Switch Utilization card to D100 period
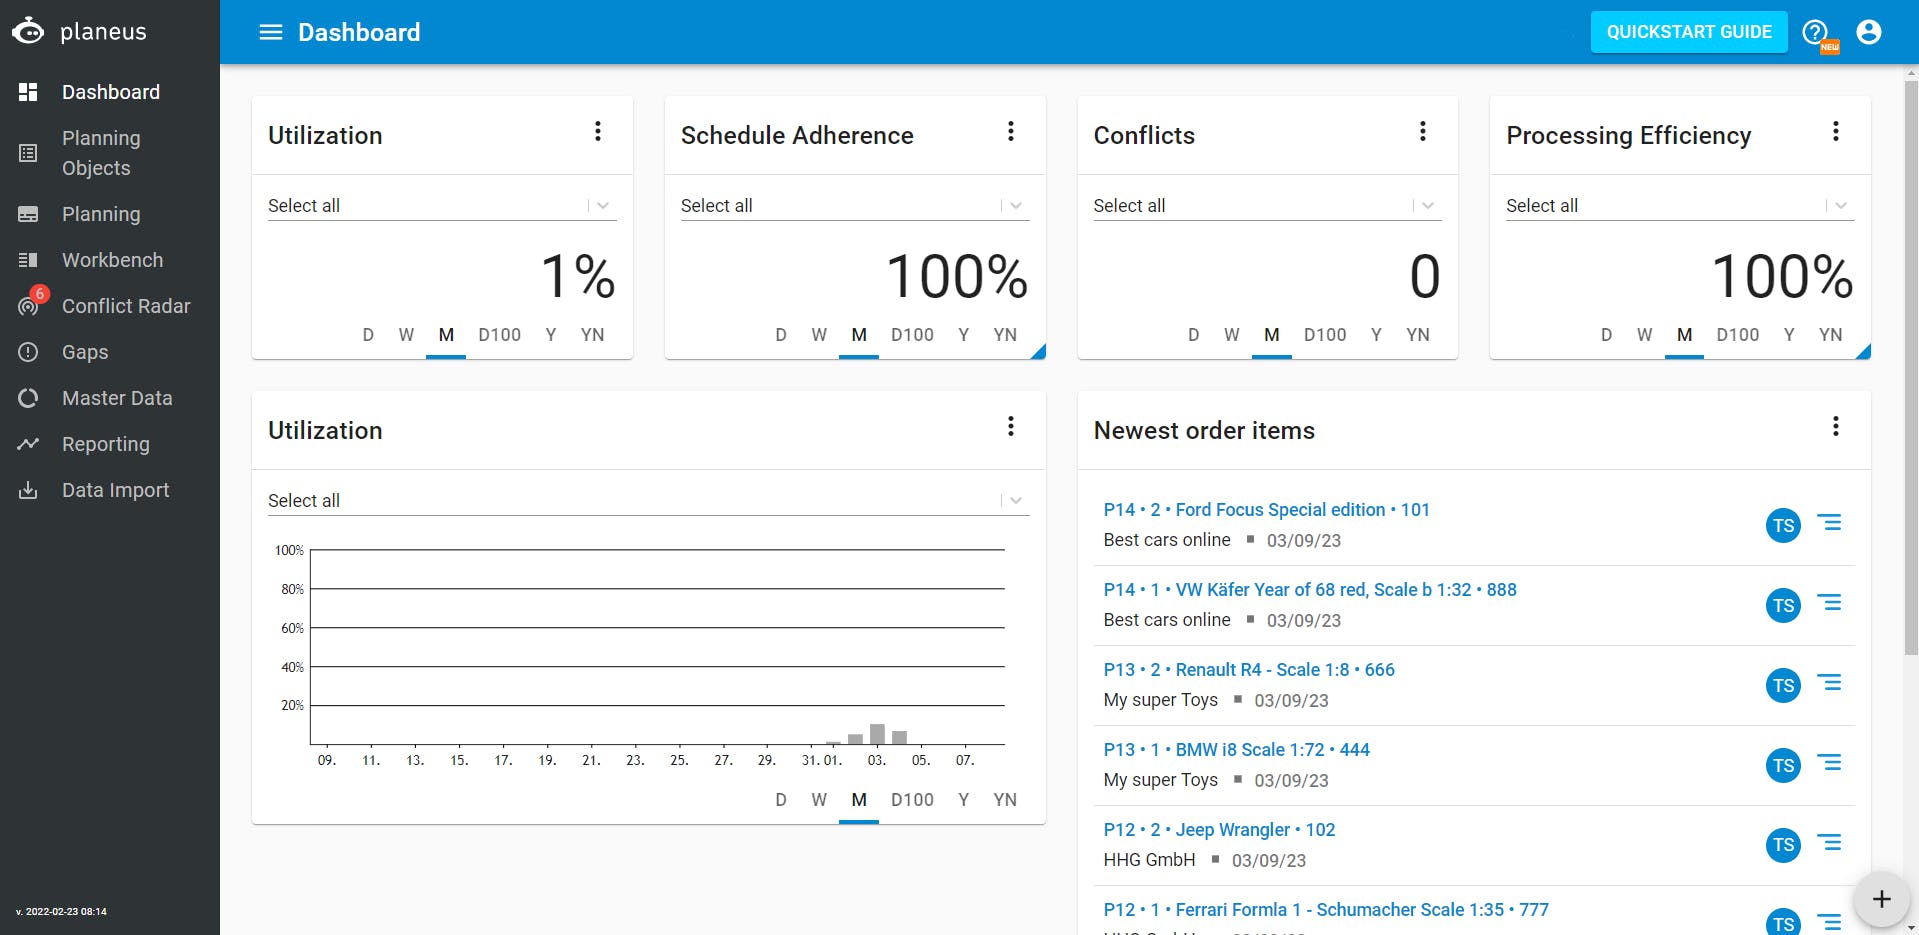The image size is (1919, 935). pyautogui.click(x=499, y=335)
